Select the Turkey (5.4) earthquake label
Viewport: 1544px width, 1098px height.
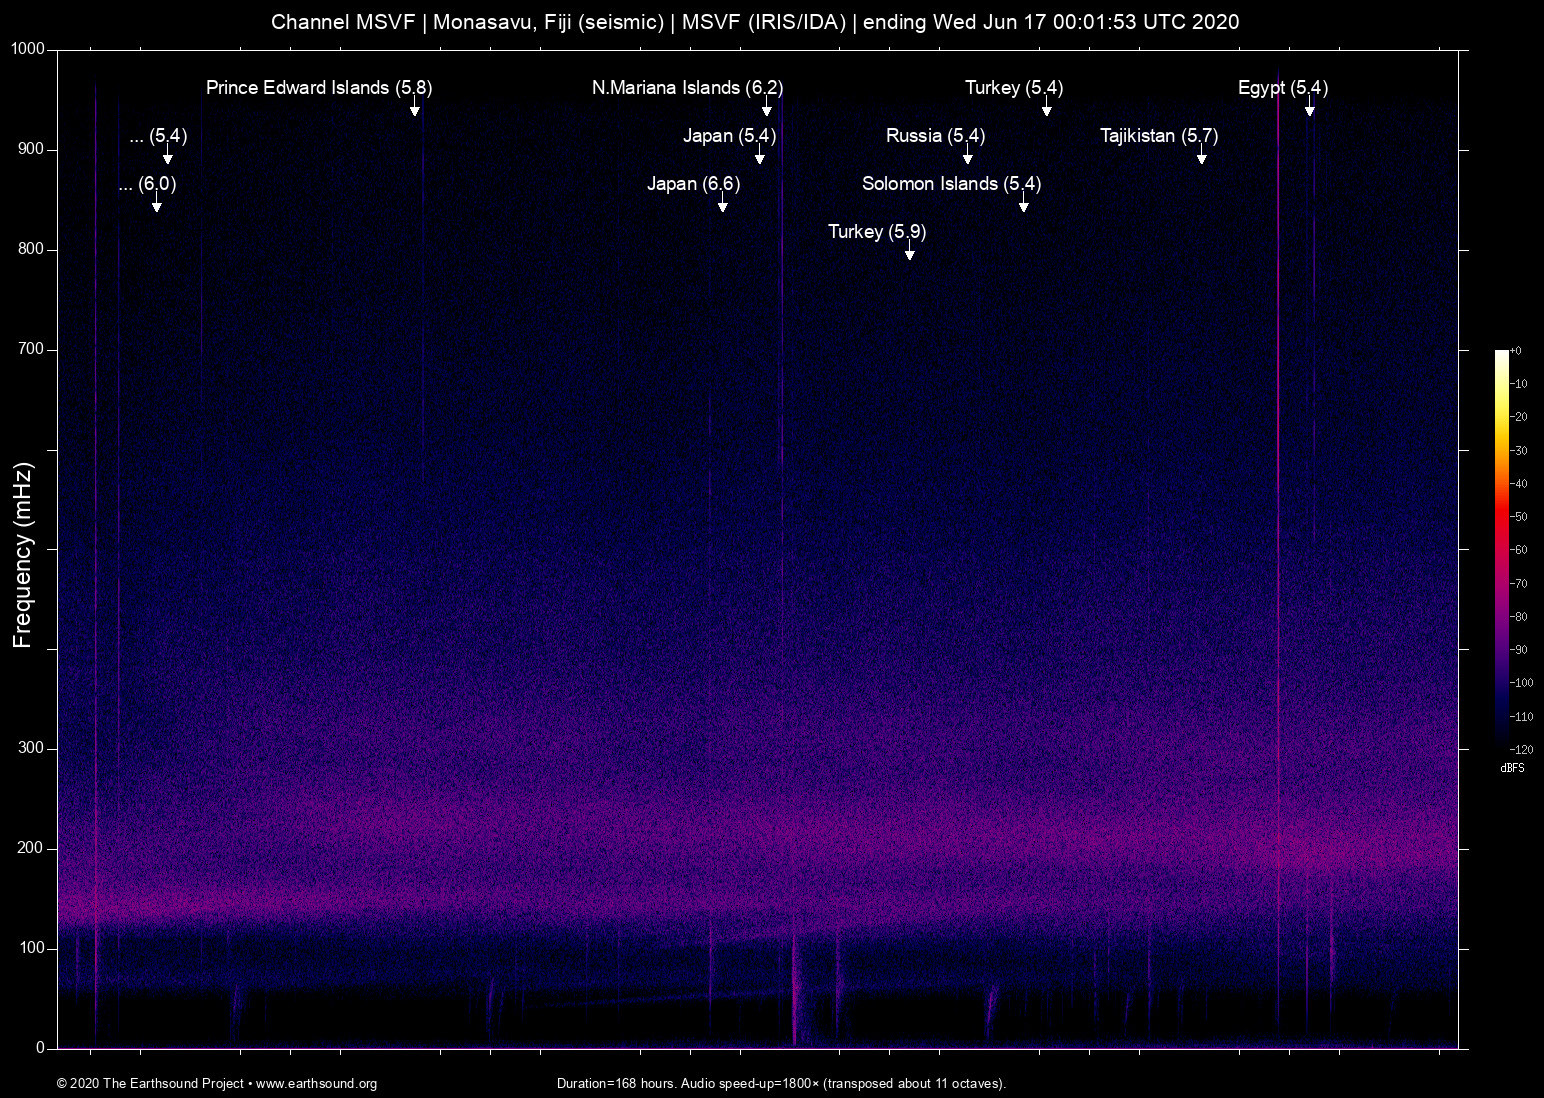[1013, 88]
